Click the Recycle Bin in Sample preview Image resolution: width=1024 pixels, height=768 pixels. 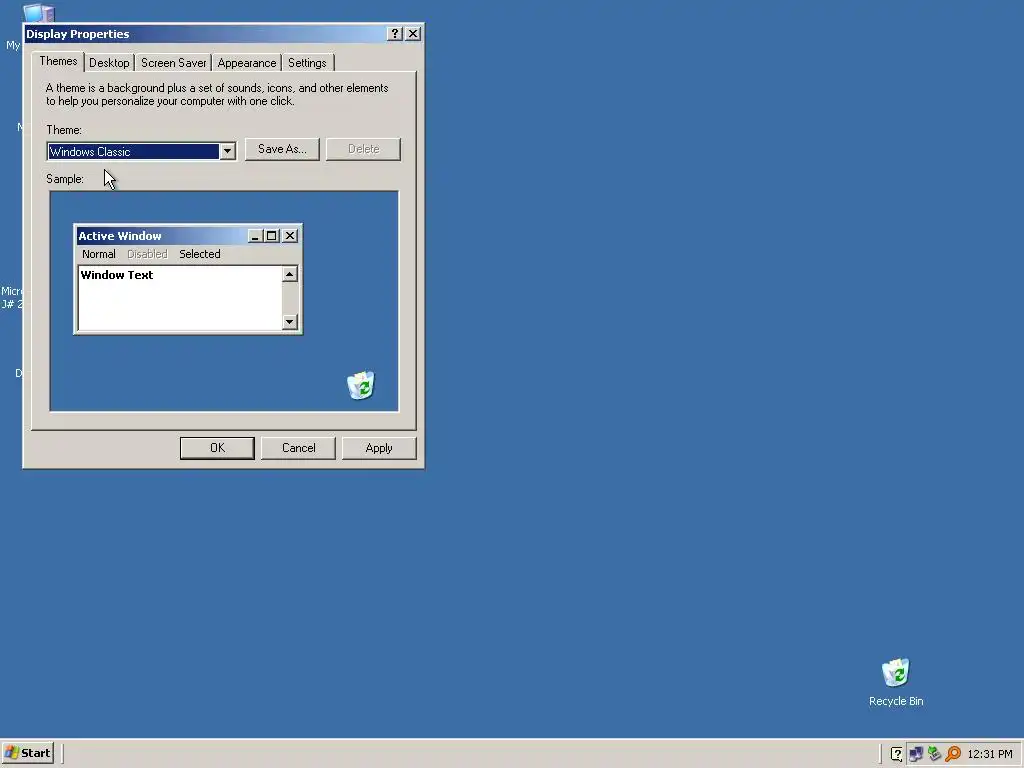[x=360, y=385]
